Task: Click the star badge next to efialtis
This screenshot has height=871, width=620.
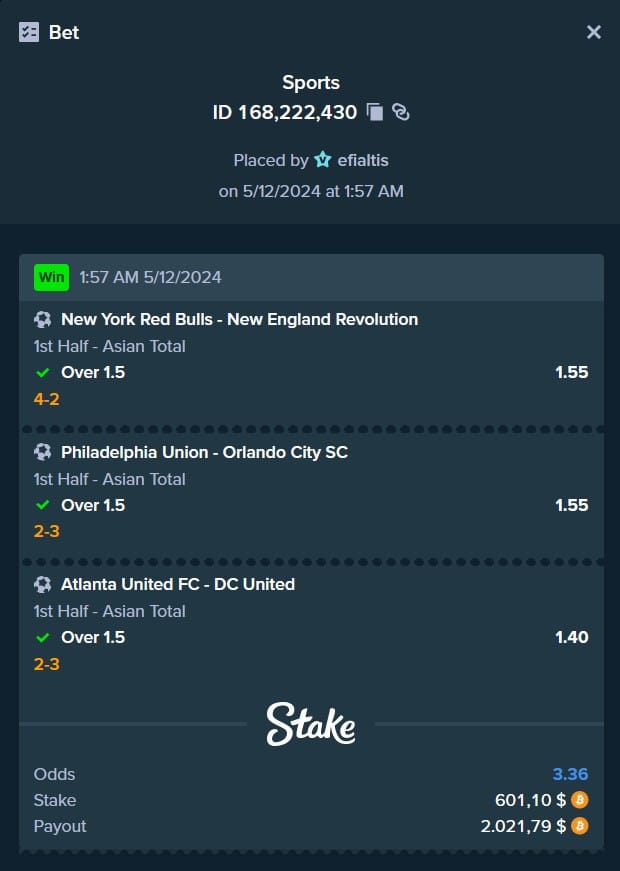Action: pyautogui.click(x=322, y=160)
